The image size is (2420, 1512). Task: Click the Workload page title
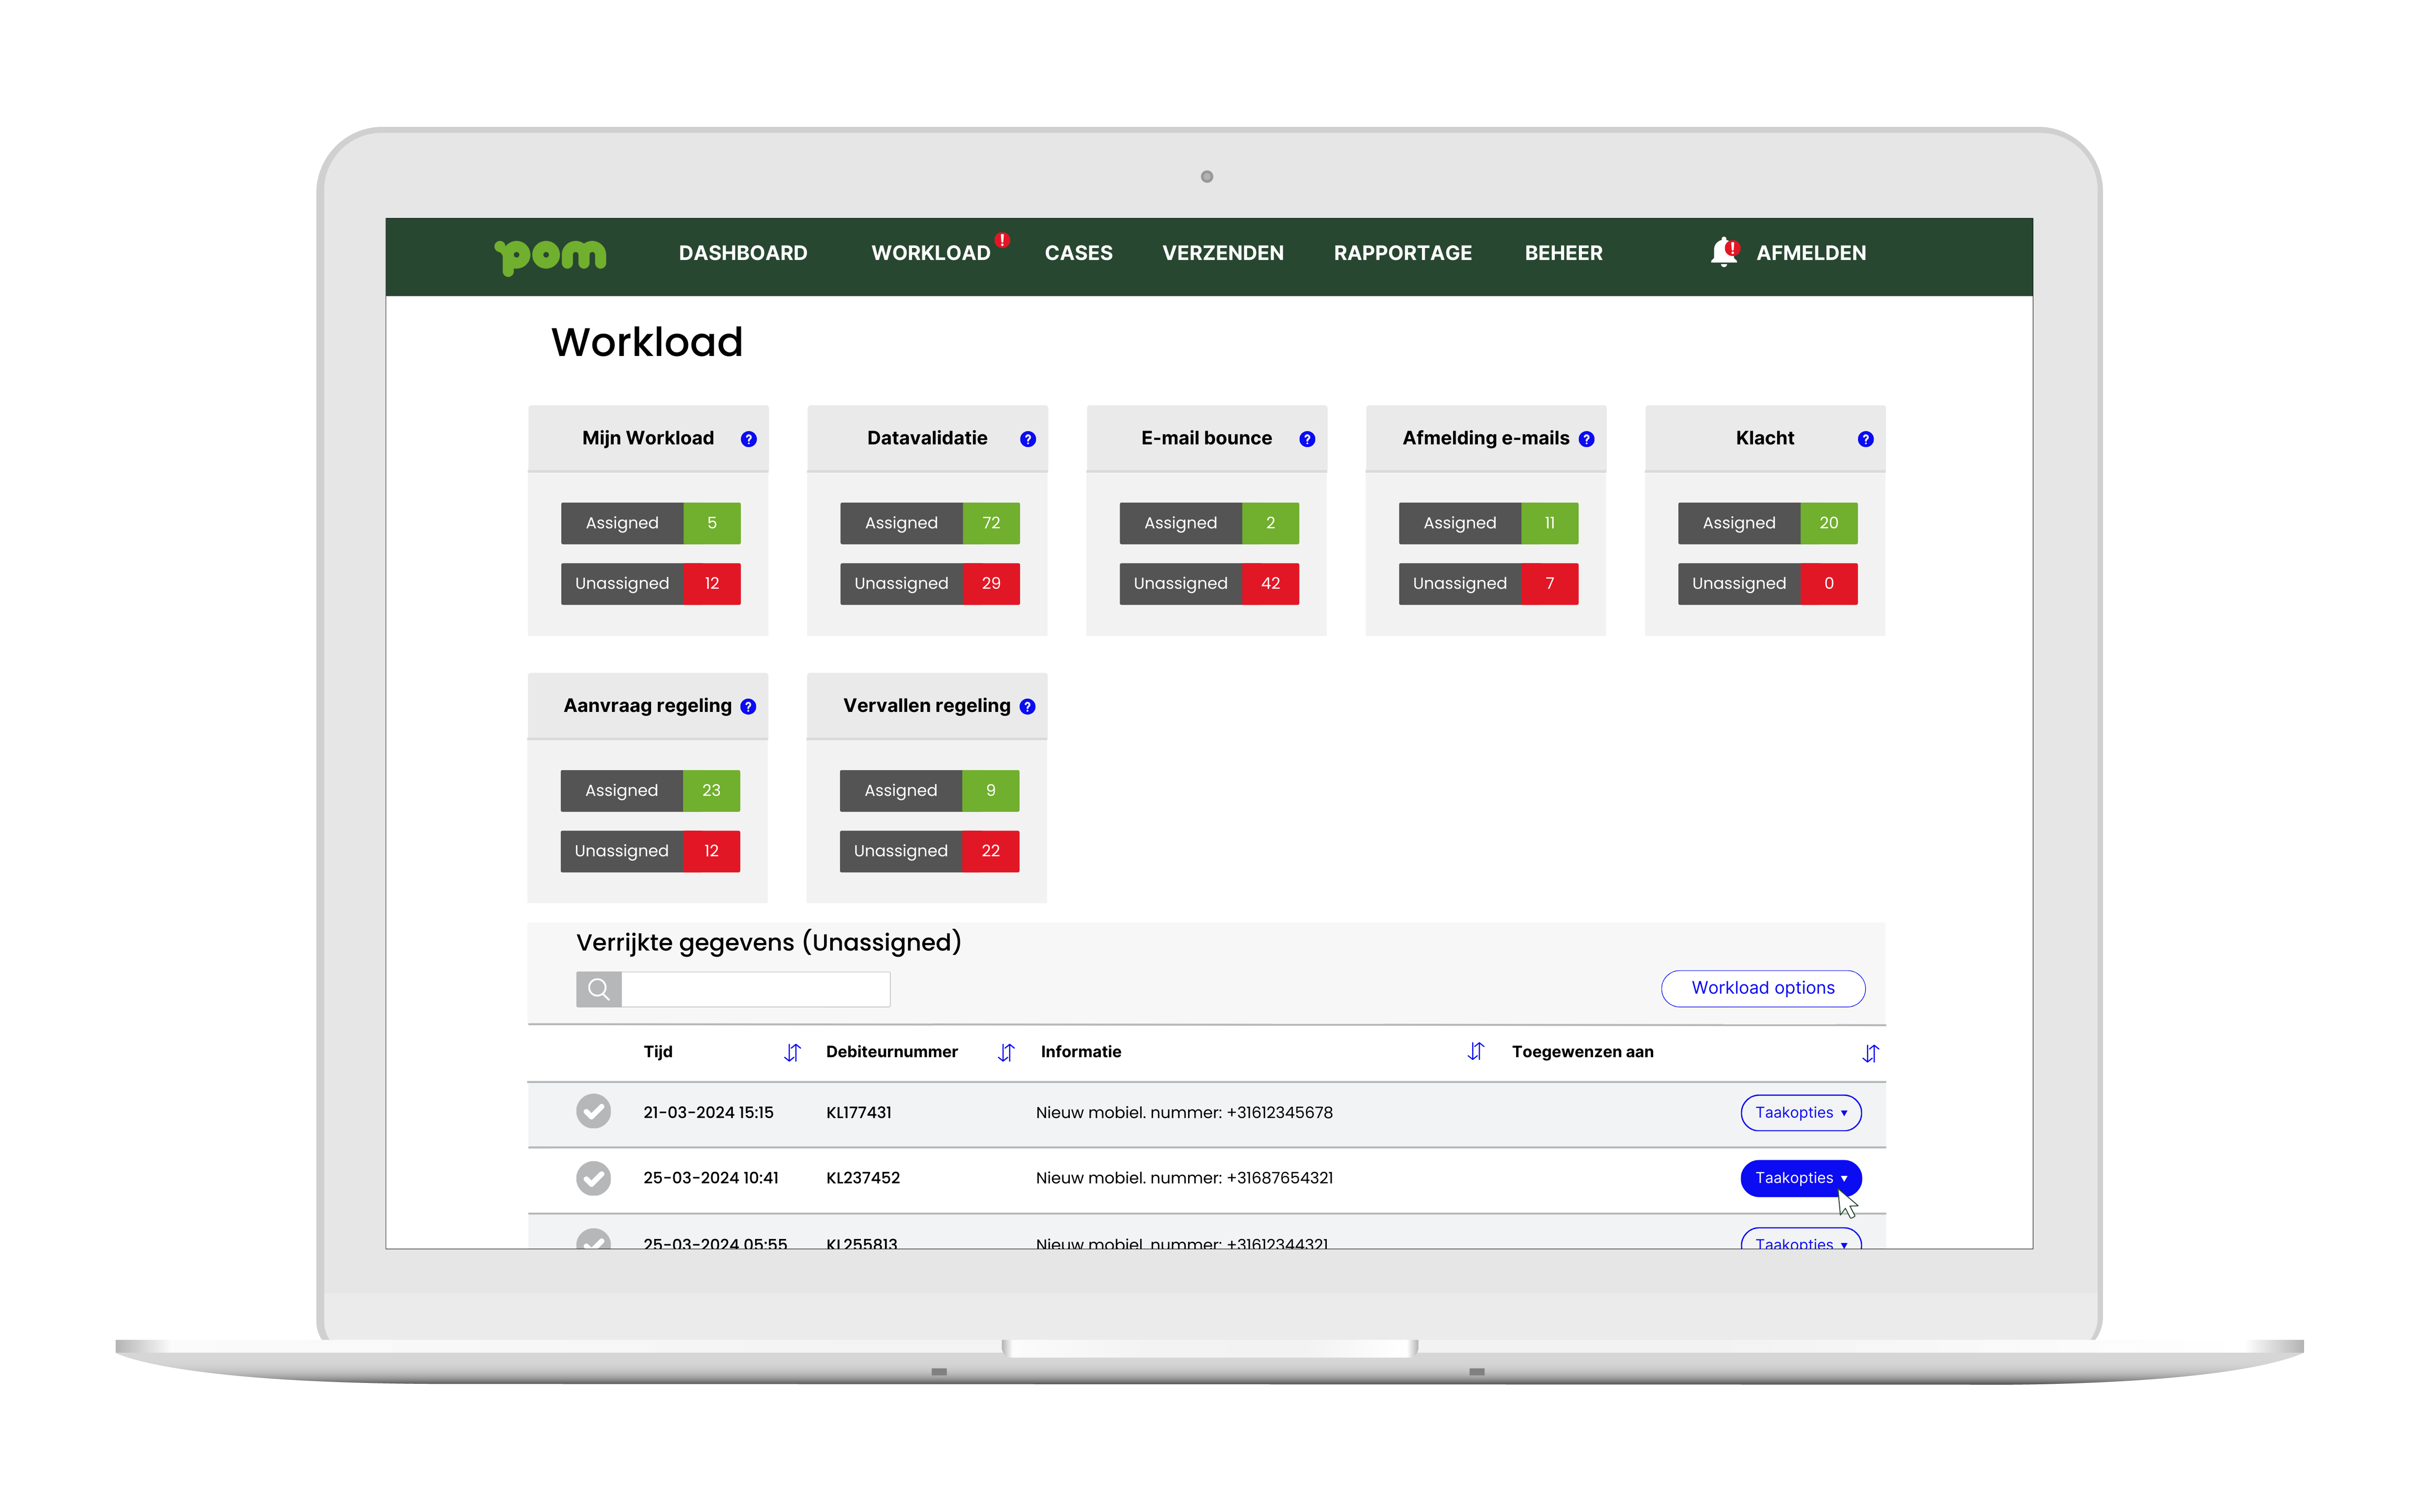tap(647, 342)
